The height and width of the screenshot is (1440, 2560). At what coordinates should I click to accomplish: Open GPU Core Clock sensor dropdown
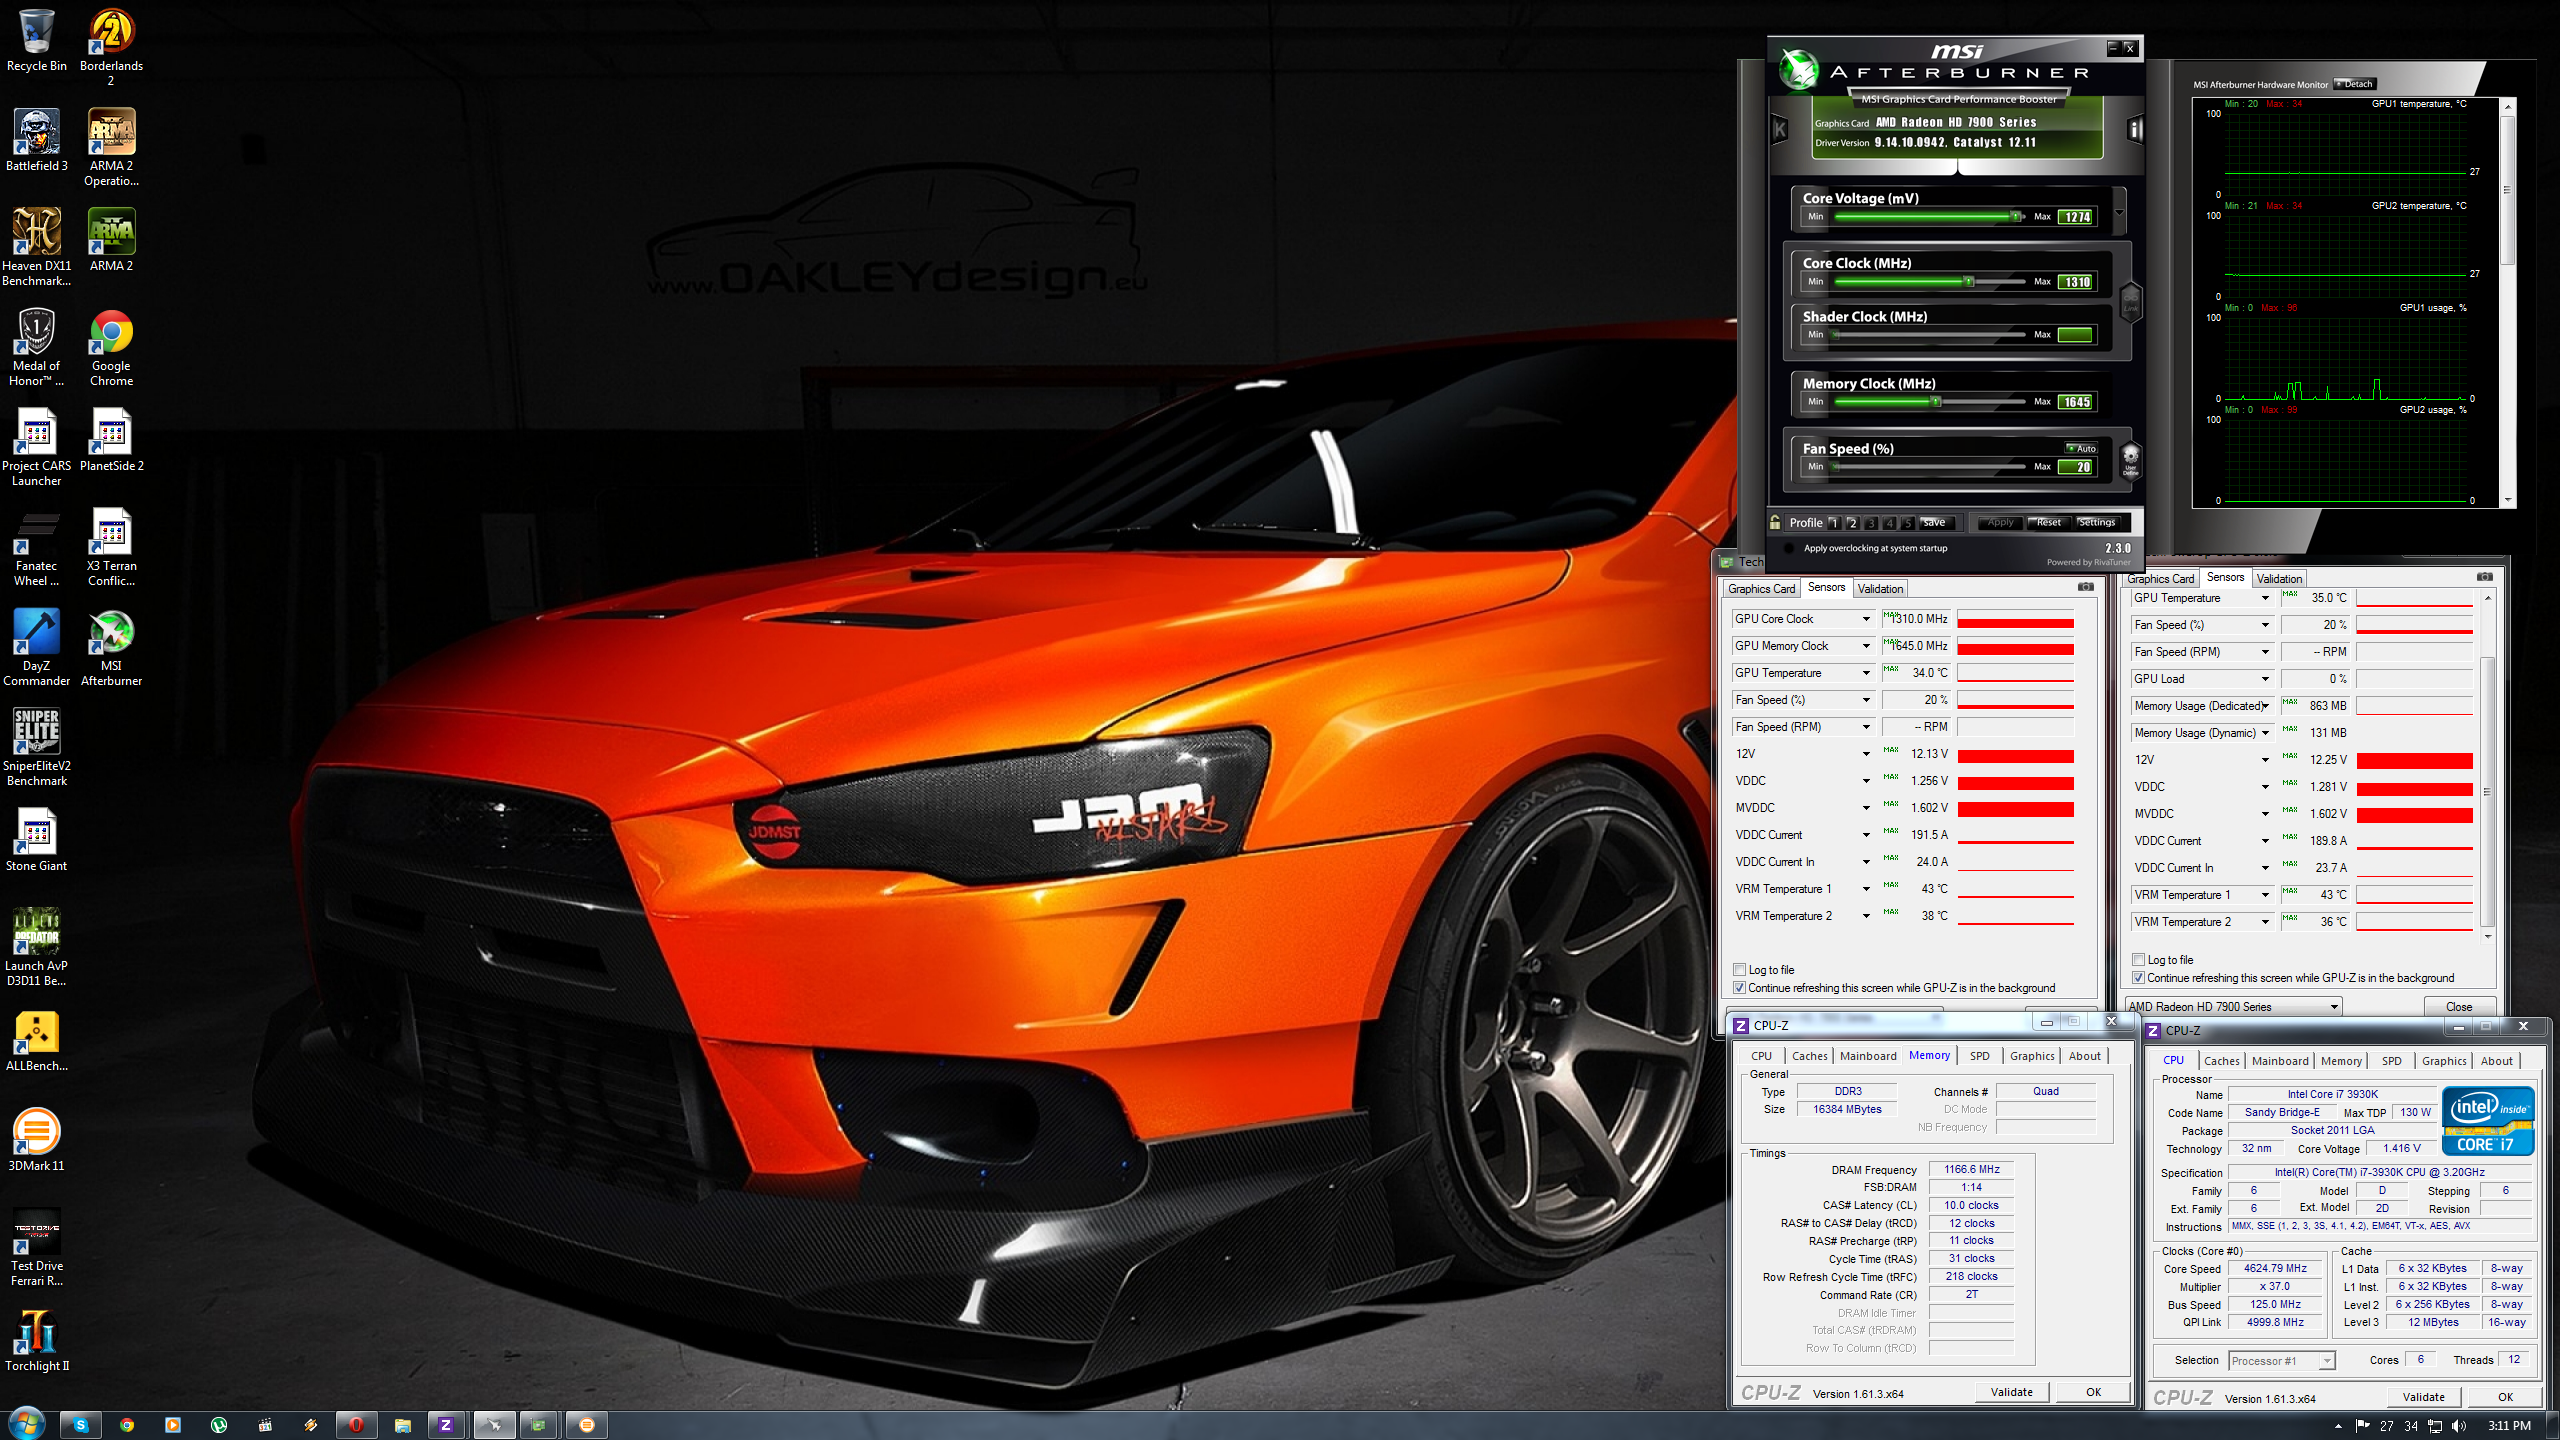(1866, 619)
